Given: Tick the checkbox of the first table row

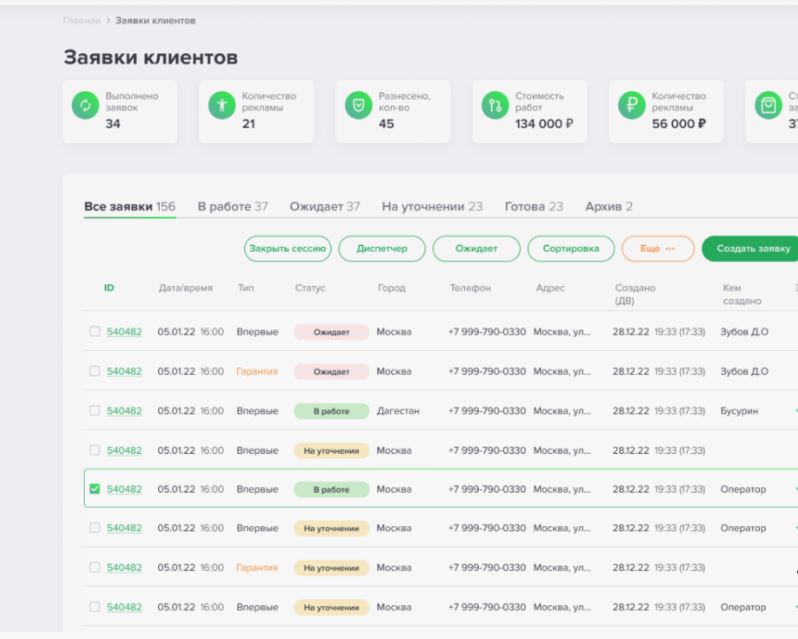Looking at the screenshot, I should 95,332.
